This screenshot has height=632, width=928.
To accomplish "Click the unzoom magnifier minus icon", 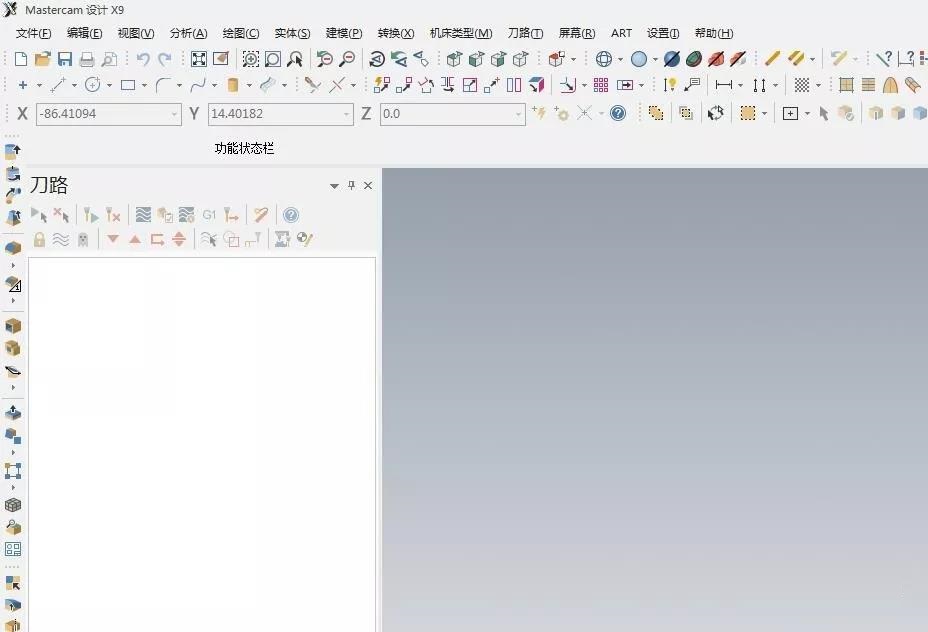I will point(347,59).
